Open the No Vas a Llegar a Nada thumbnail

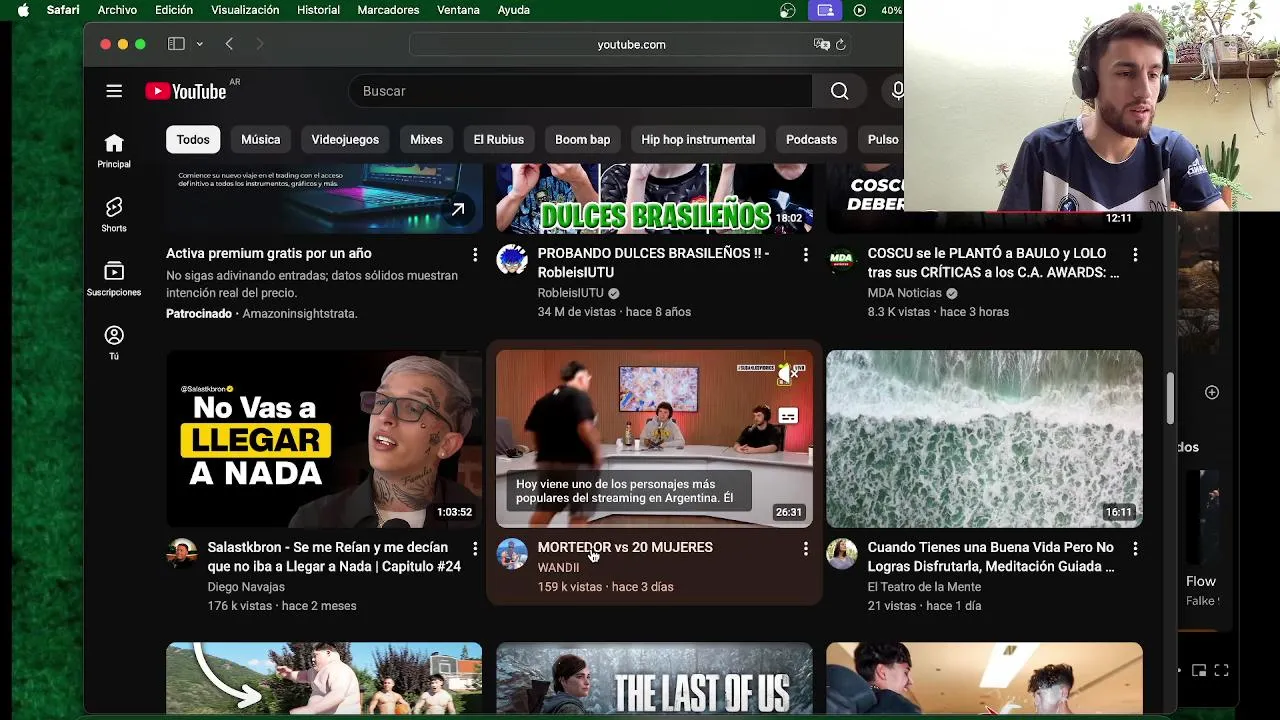(x=324, y=438)
